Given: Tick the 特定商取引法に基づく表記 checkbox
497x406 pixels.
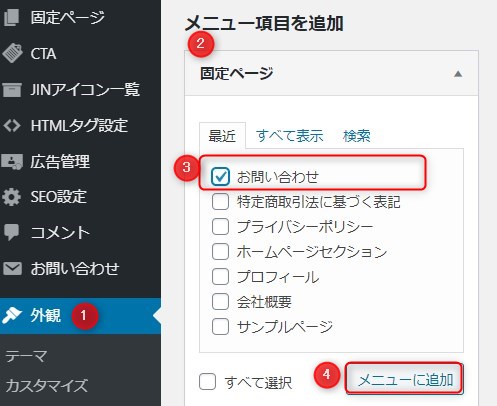Looking at the screenshot, I should [220, 201].
